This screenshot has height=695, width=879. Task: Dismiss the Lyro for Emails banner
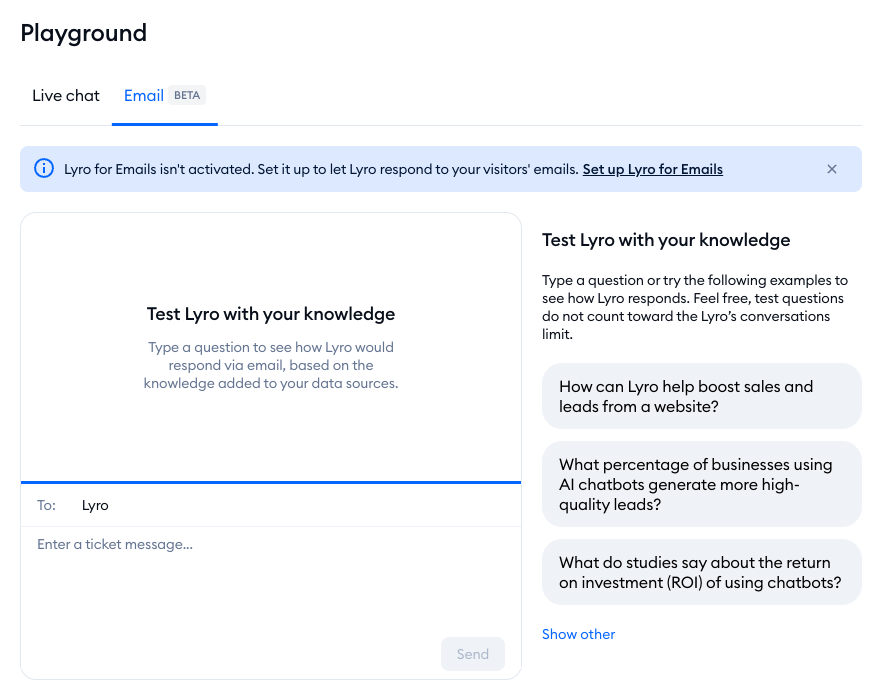(x=831, y=169)
